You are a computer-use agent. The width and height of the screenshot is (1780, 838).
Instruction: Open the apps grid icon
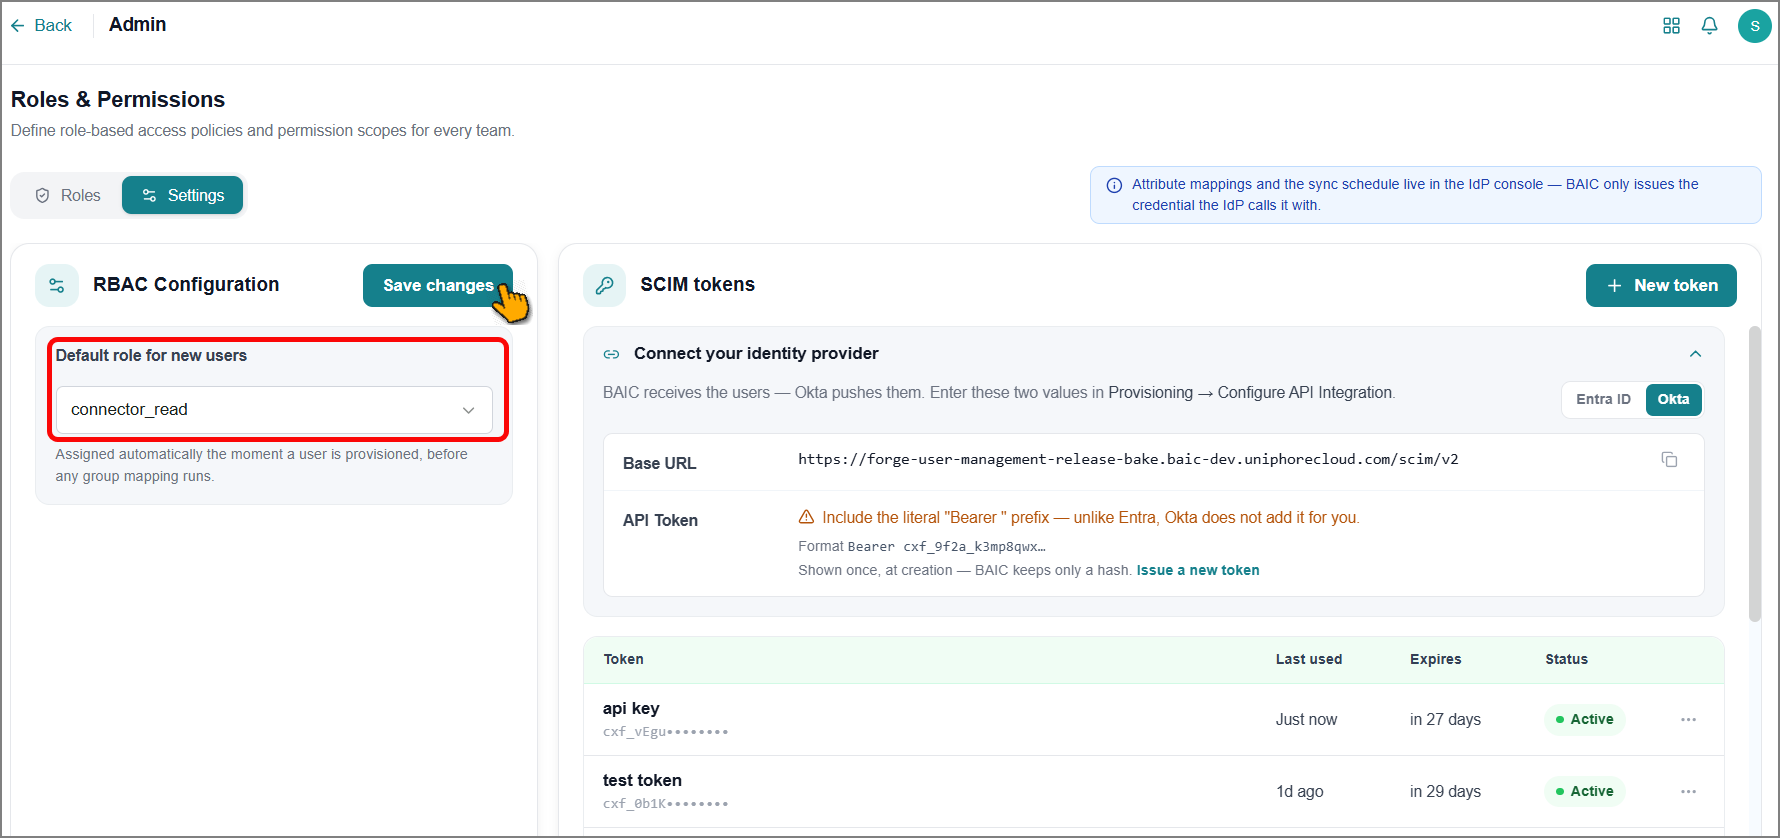pyautogui.click(x=1671, y=26)
